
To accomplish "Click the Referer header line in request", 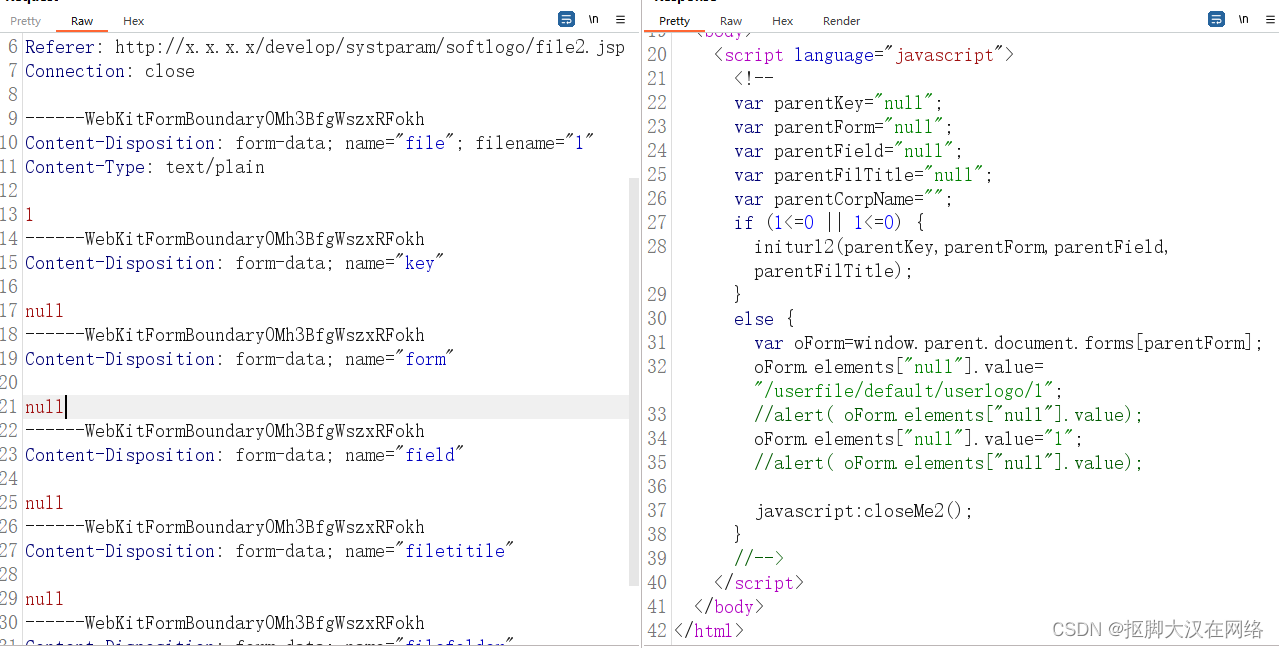I will tap(325, 47).
